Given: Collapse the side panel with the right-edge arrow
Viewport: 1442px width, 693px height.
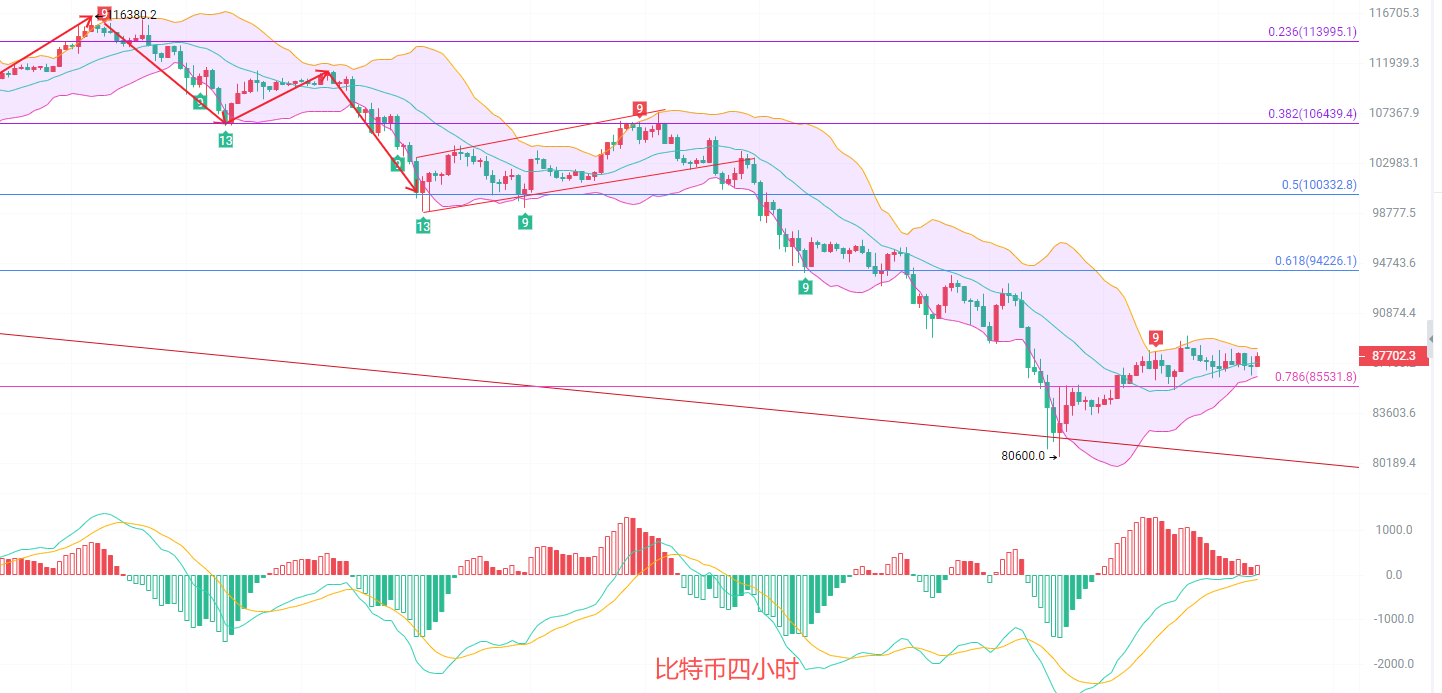Looking at the screenshot, I should (1429, 340).
